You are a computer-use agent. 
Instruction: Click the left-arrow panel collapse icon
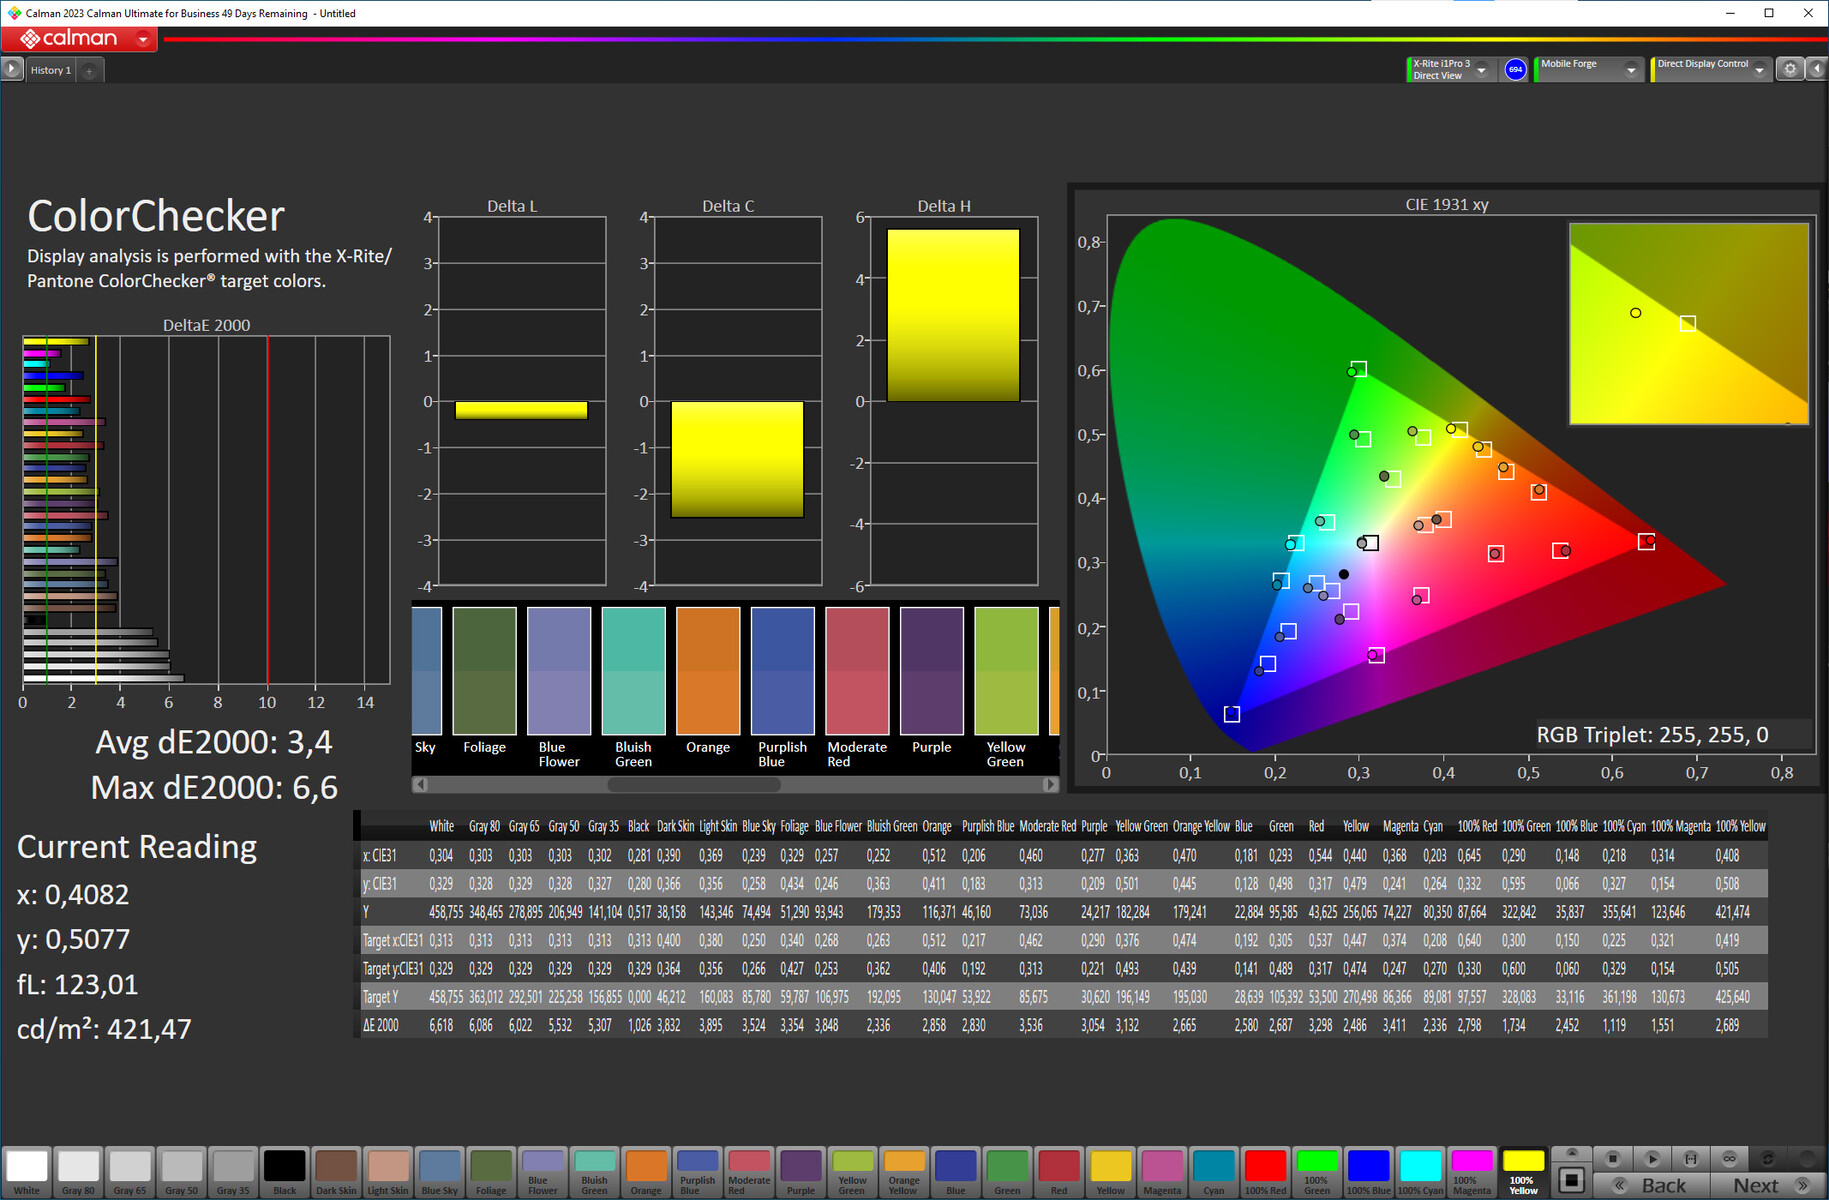1817,69
